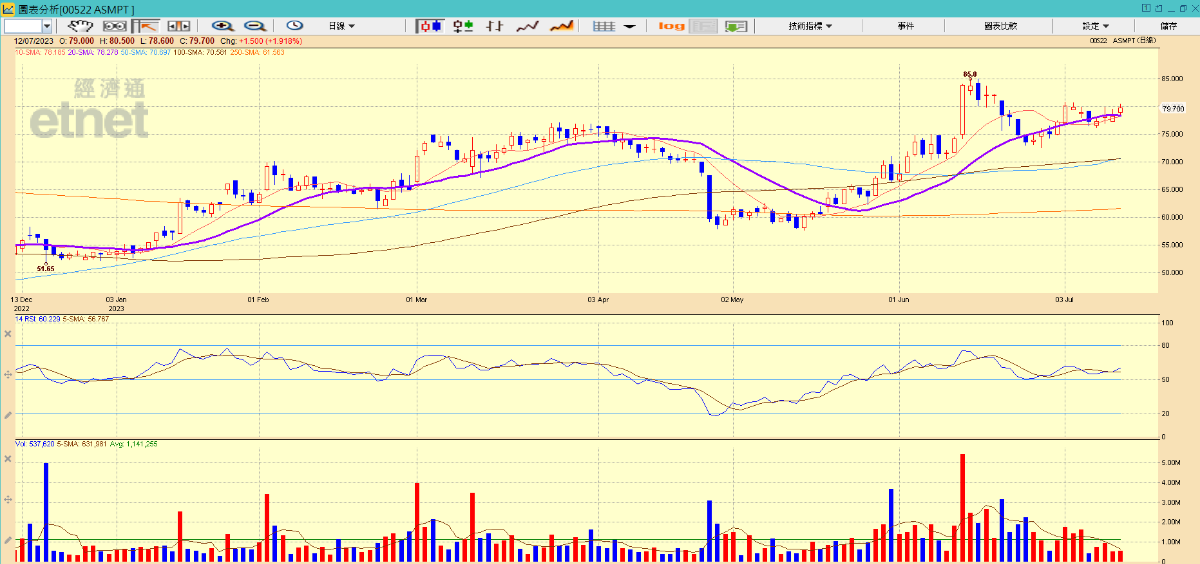Edit the volume panel with pencil icon
The image size is (1200, 564).
click(8, 540)
